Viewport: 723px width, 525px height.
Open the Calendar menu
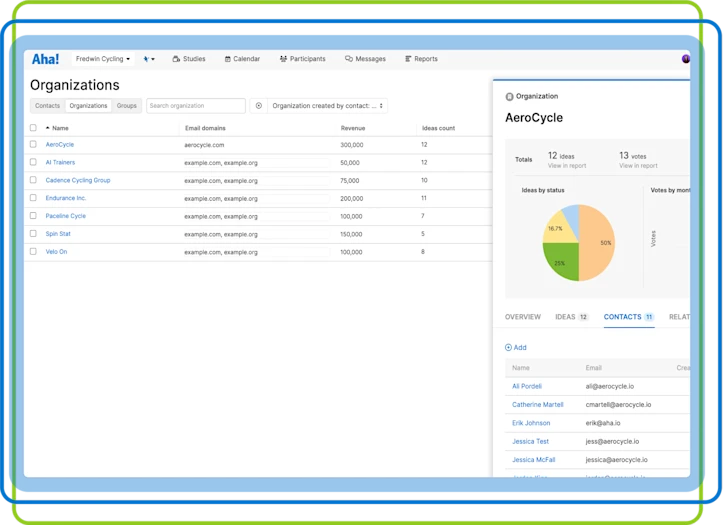click(242, 59)
